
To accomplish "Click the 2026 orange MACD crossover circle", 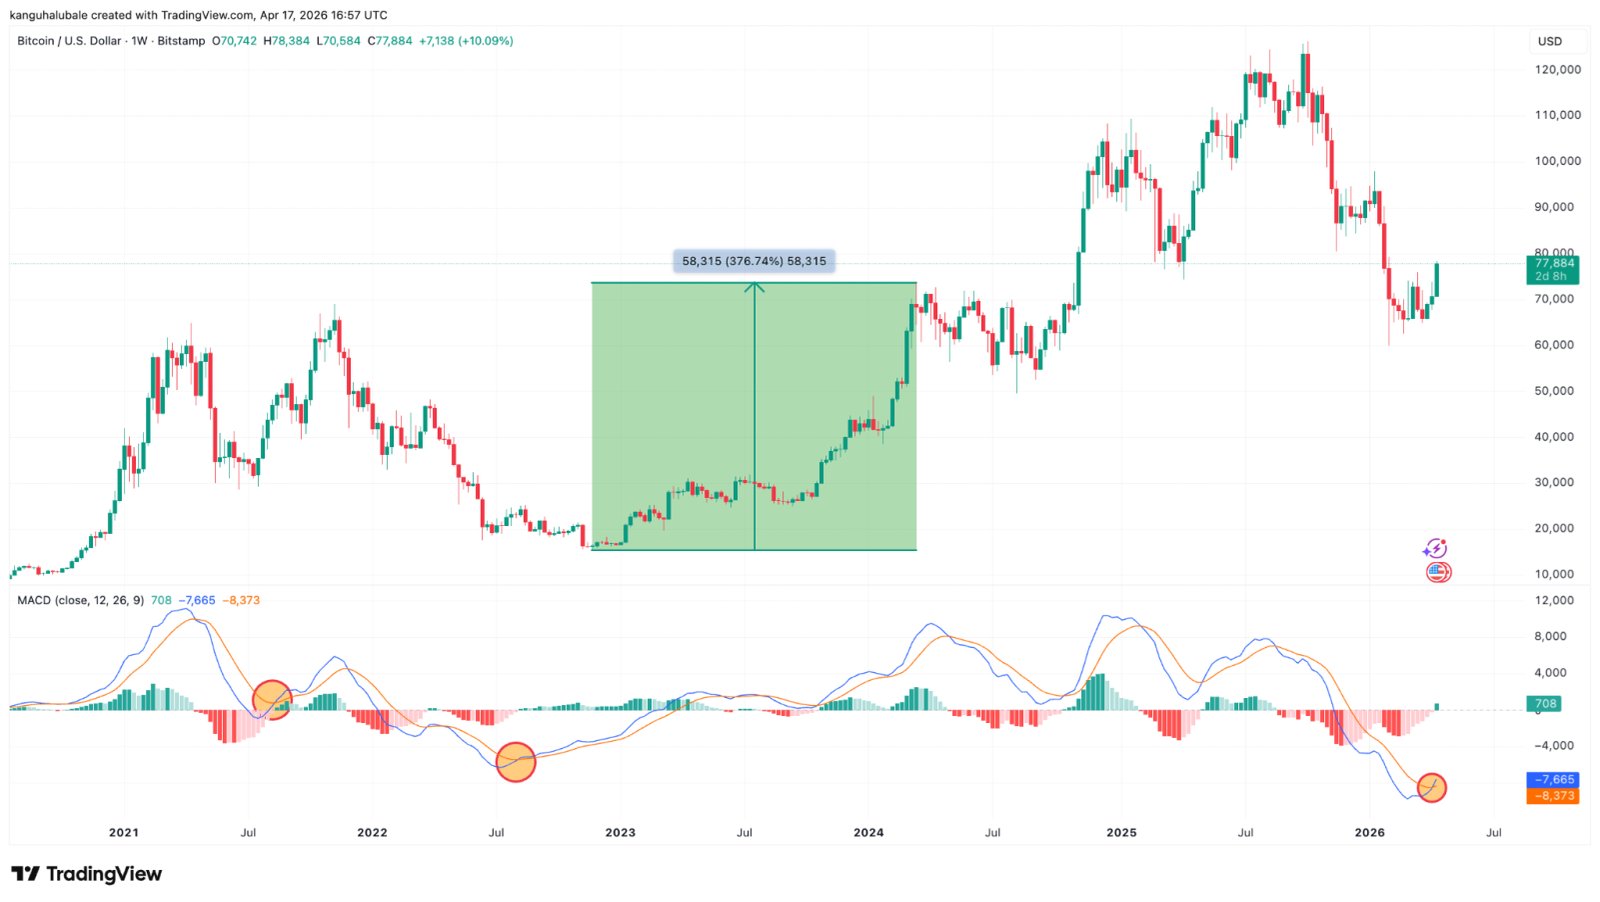I will pos(1432,788).
